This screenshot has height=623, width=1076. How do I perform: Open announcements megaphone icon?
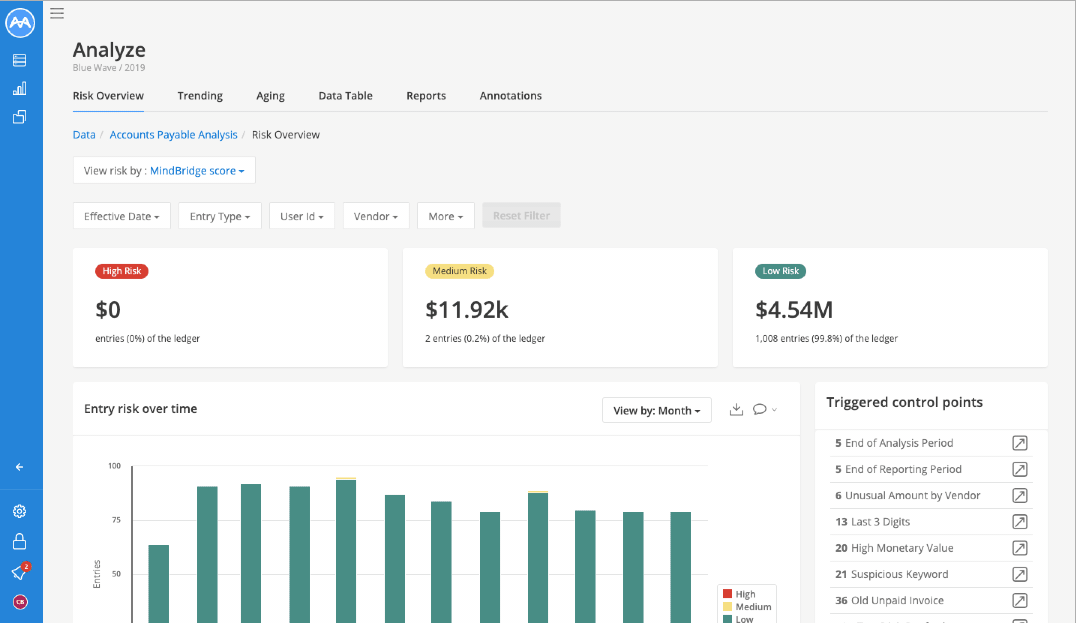(20, 572)
